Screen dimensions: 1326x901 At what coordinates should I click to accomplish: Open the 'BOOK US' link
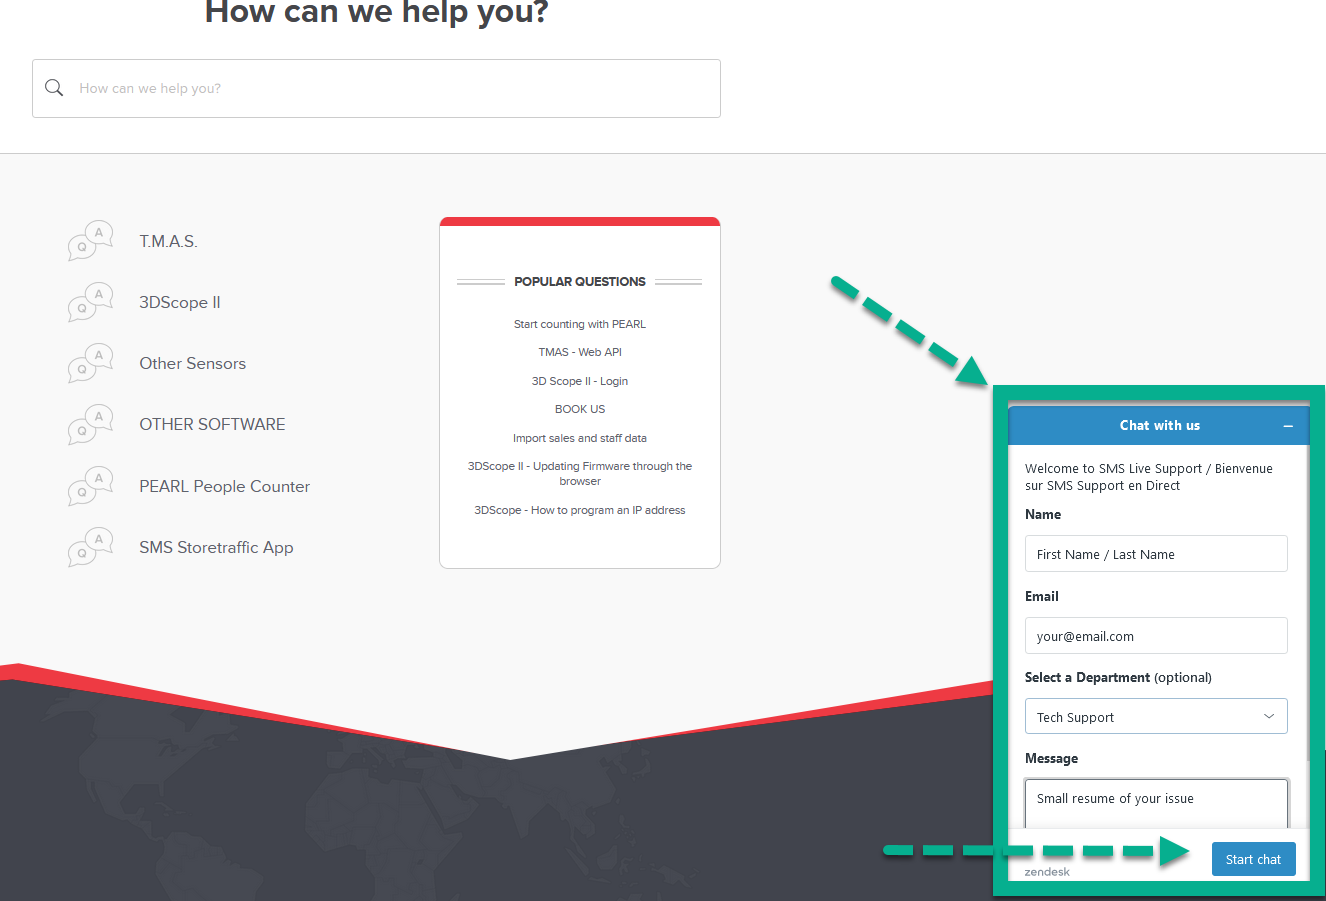[x=580, y=409]
